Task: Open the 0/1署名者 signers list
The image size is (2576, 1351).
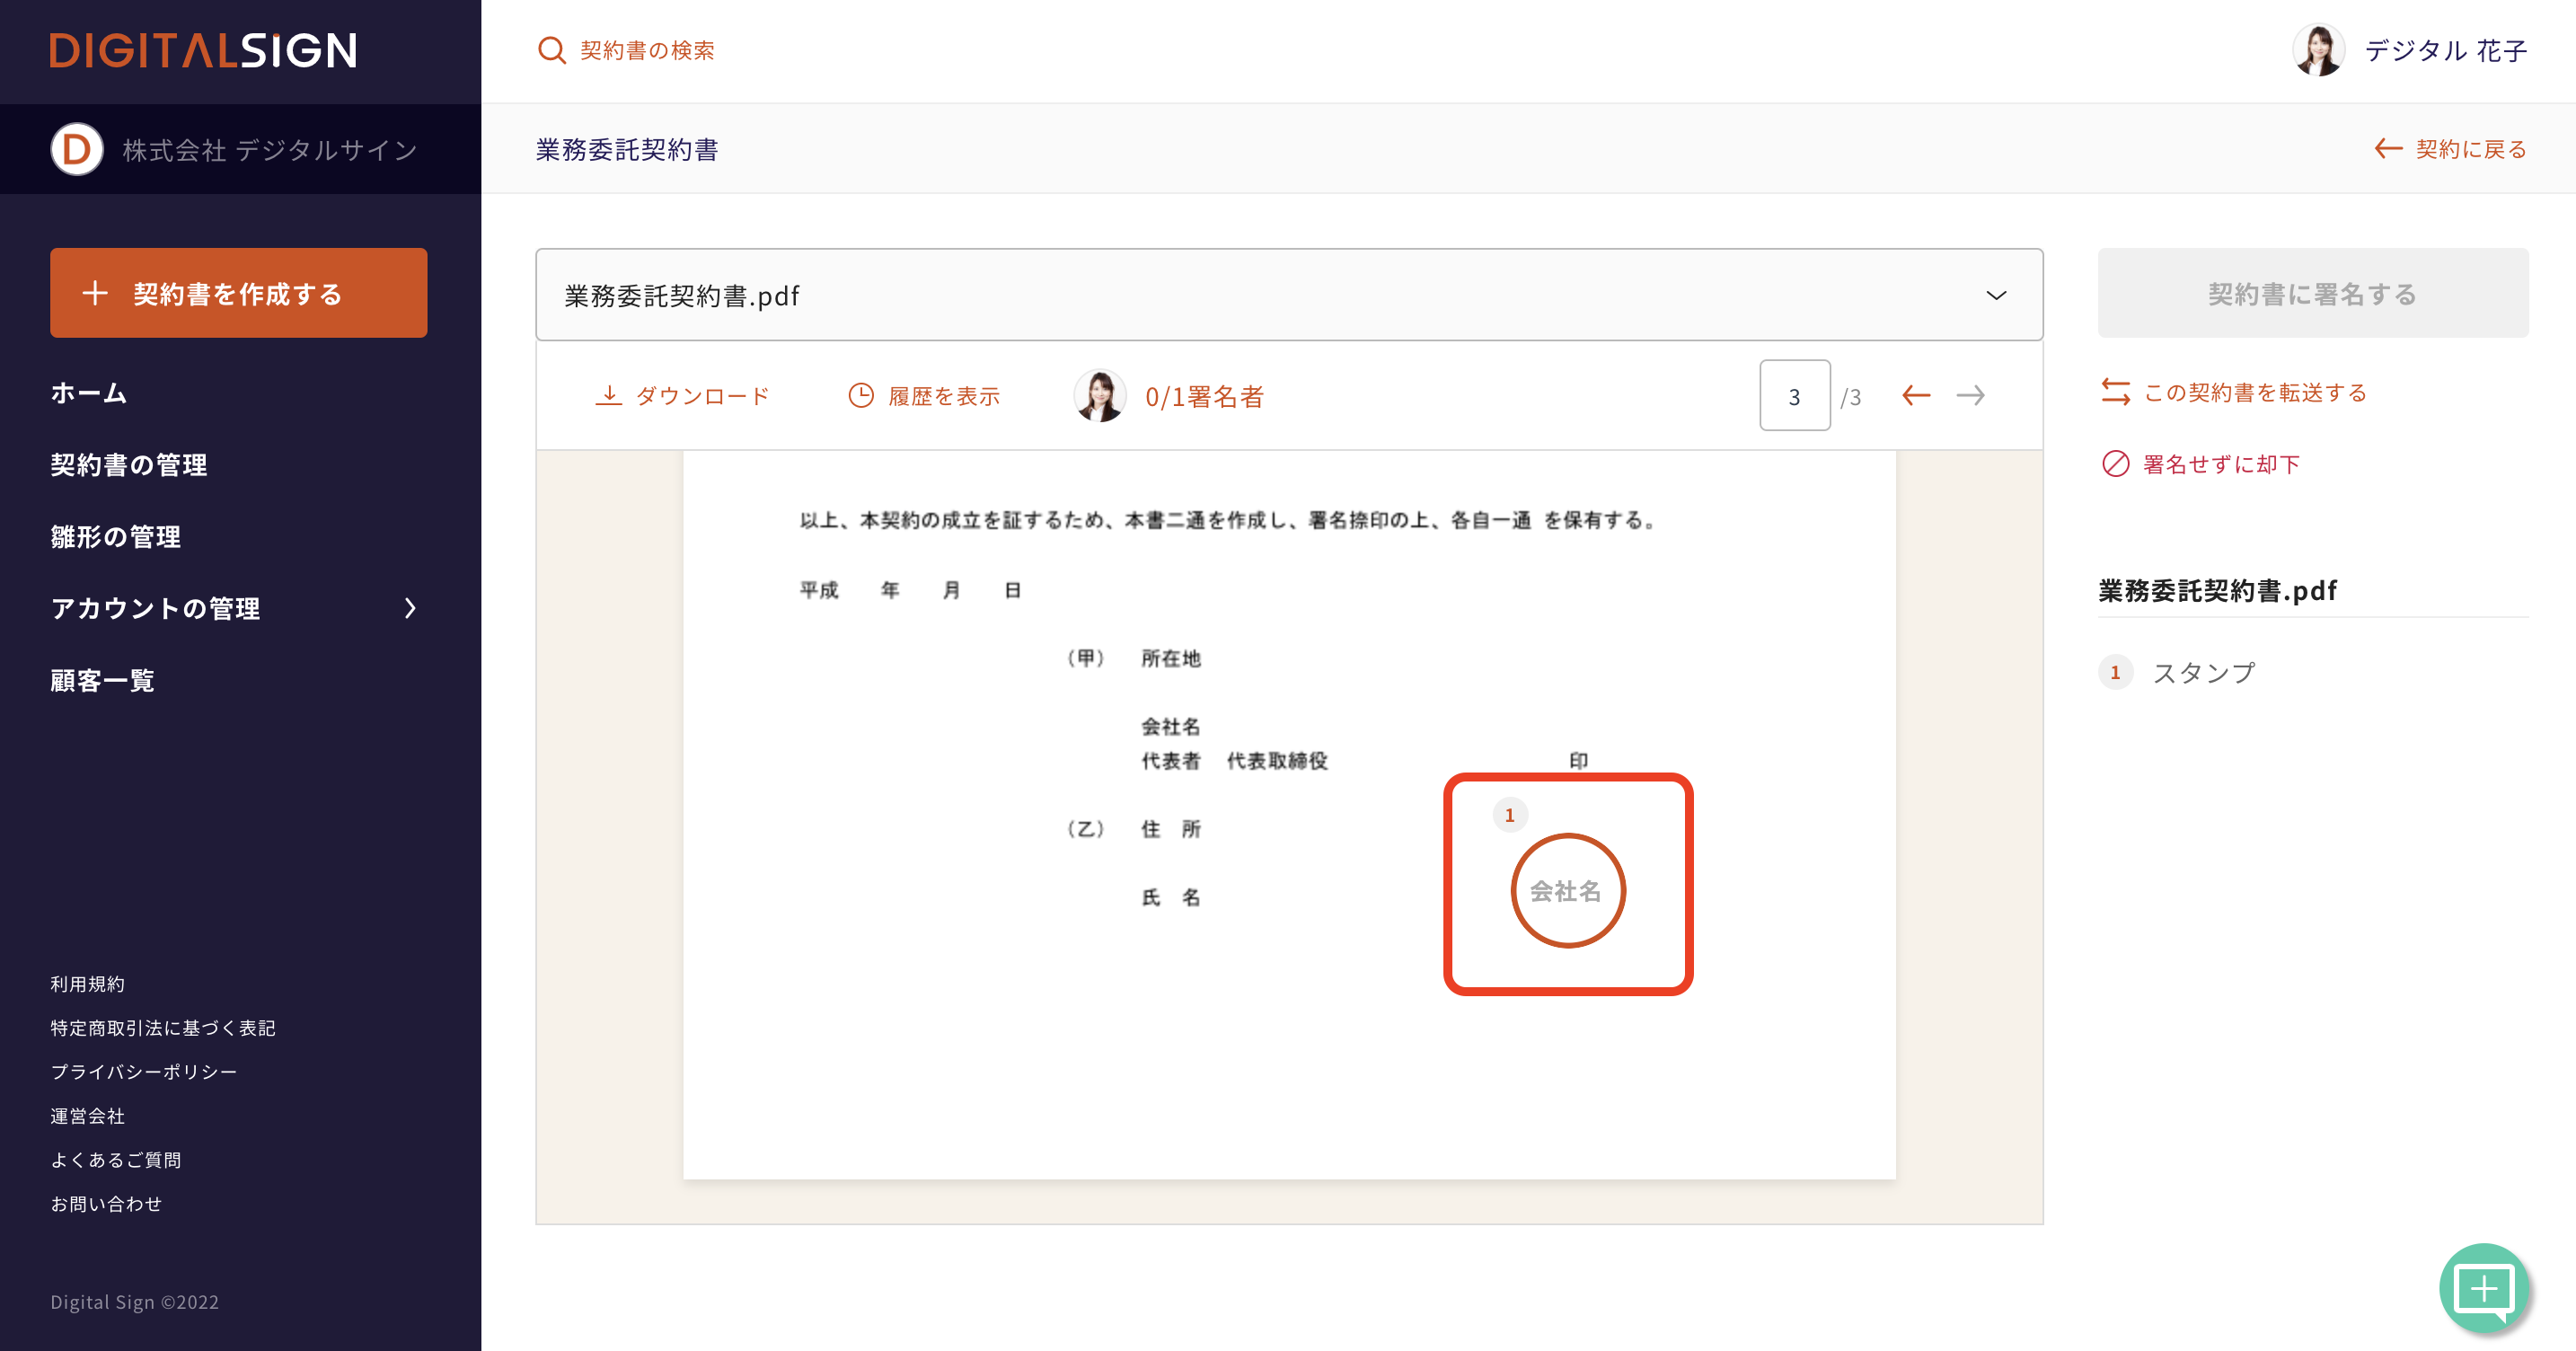Action: click(1203, 397)
